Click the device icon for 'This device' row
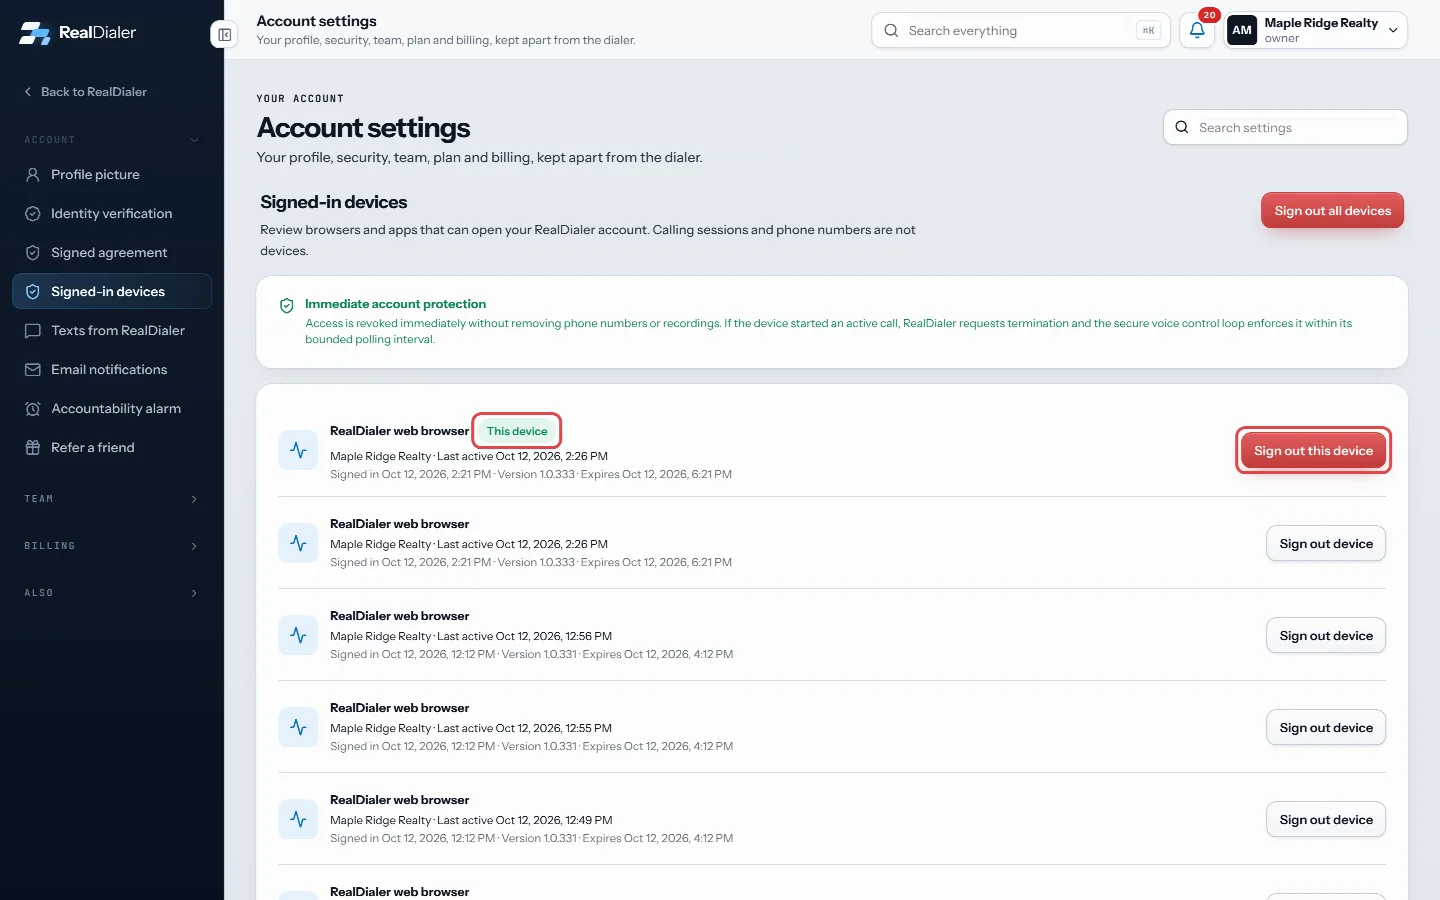 click(298, 451)
